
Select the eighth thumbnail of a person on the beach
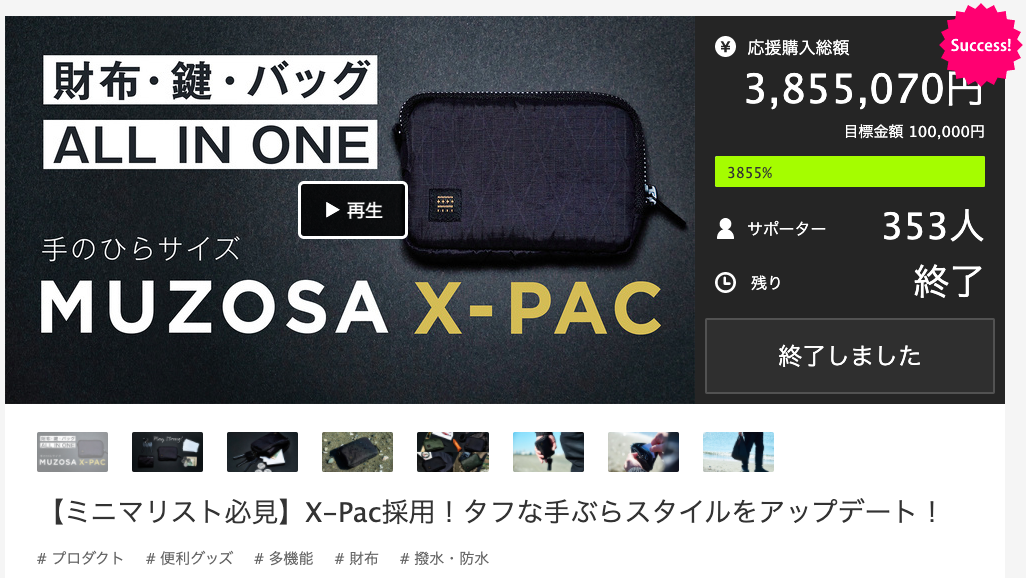point(738,452)
